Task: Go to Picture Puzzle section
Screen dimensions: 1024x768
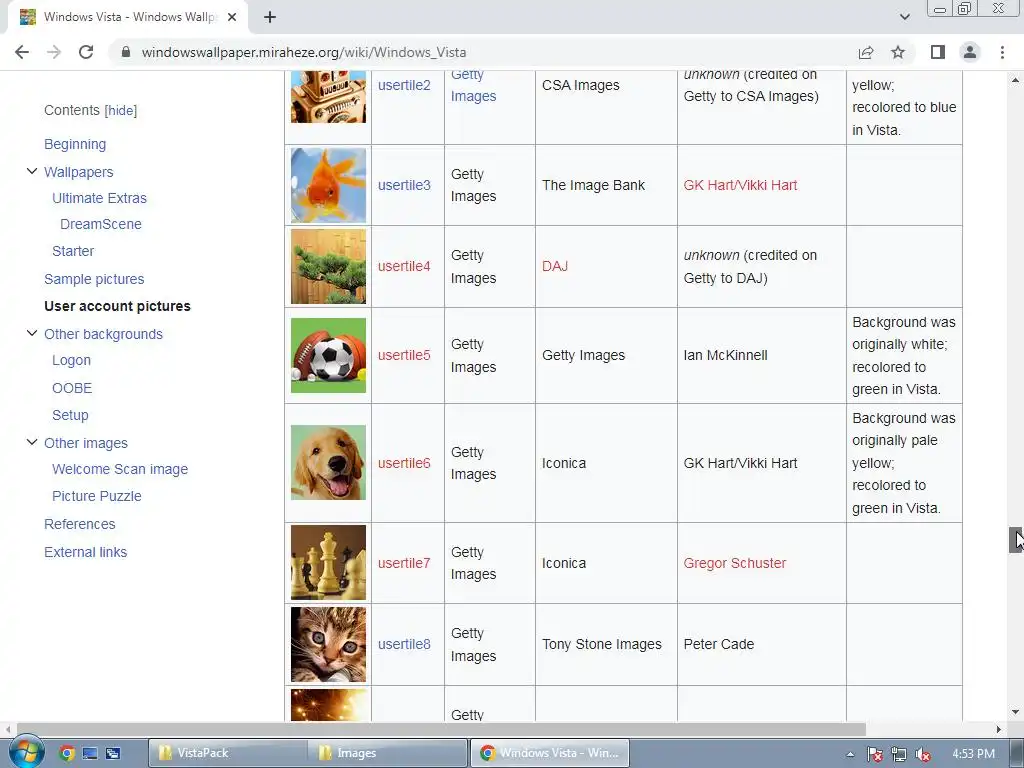Action: pos(97,496)
